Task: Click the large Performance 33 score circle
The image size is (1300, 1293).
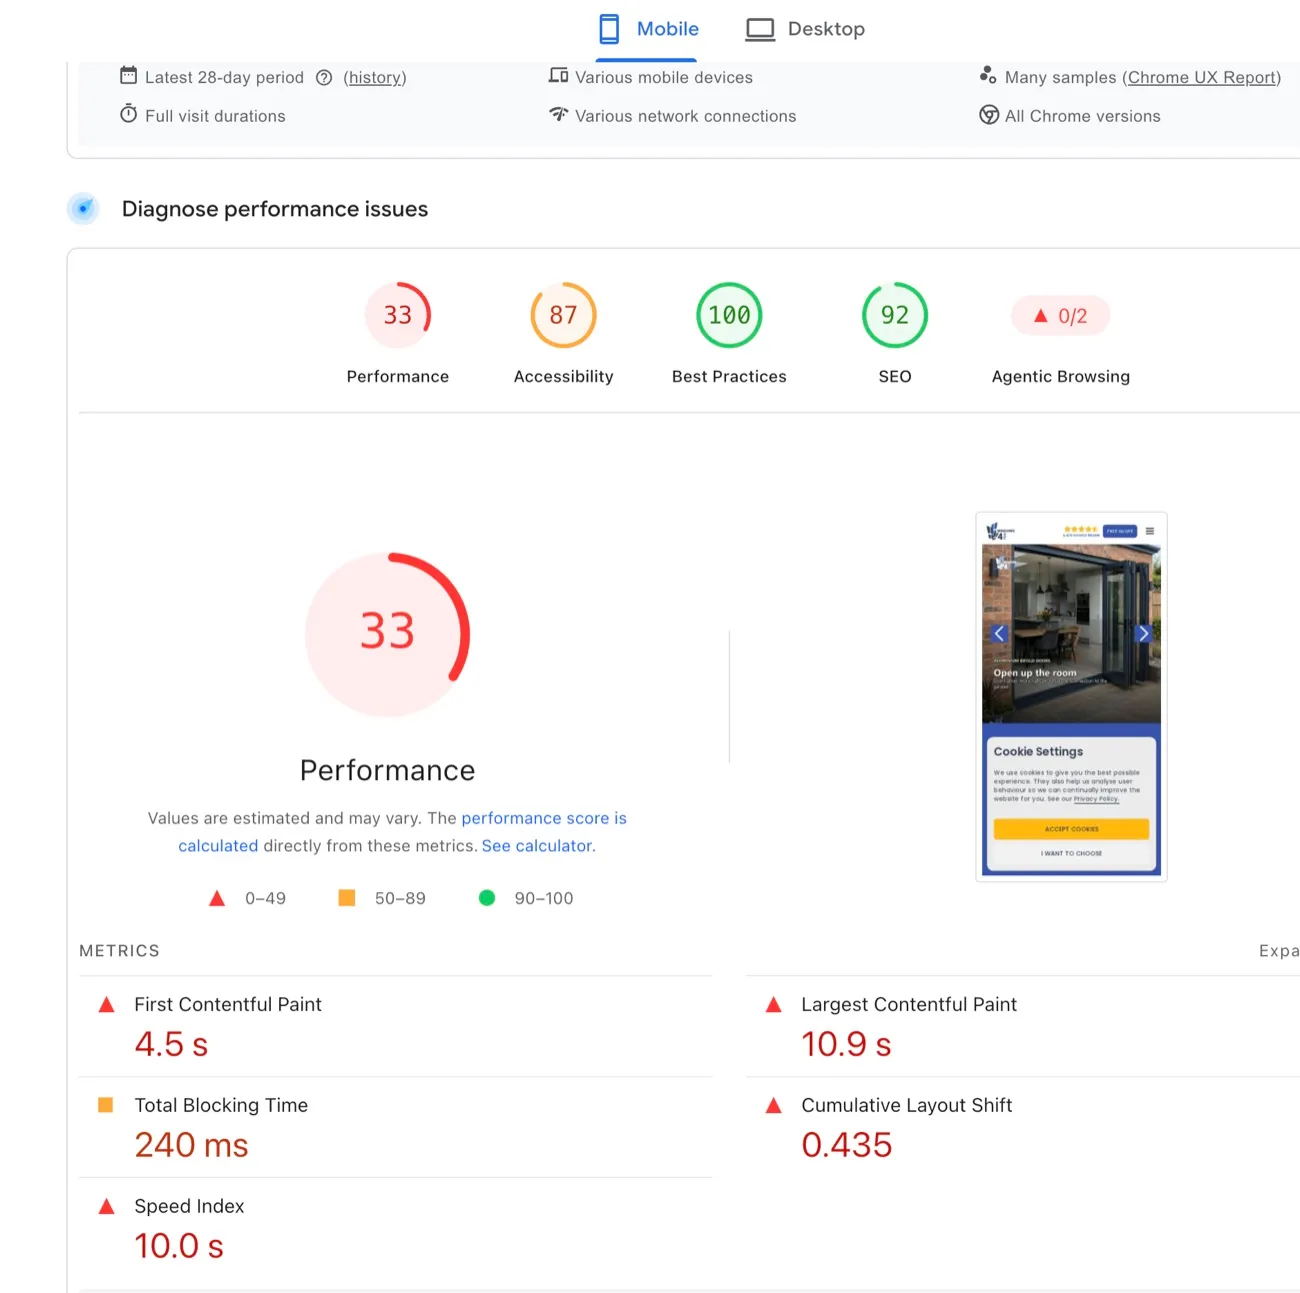Action: point(388,634)
